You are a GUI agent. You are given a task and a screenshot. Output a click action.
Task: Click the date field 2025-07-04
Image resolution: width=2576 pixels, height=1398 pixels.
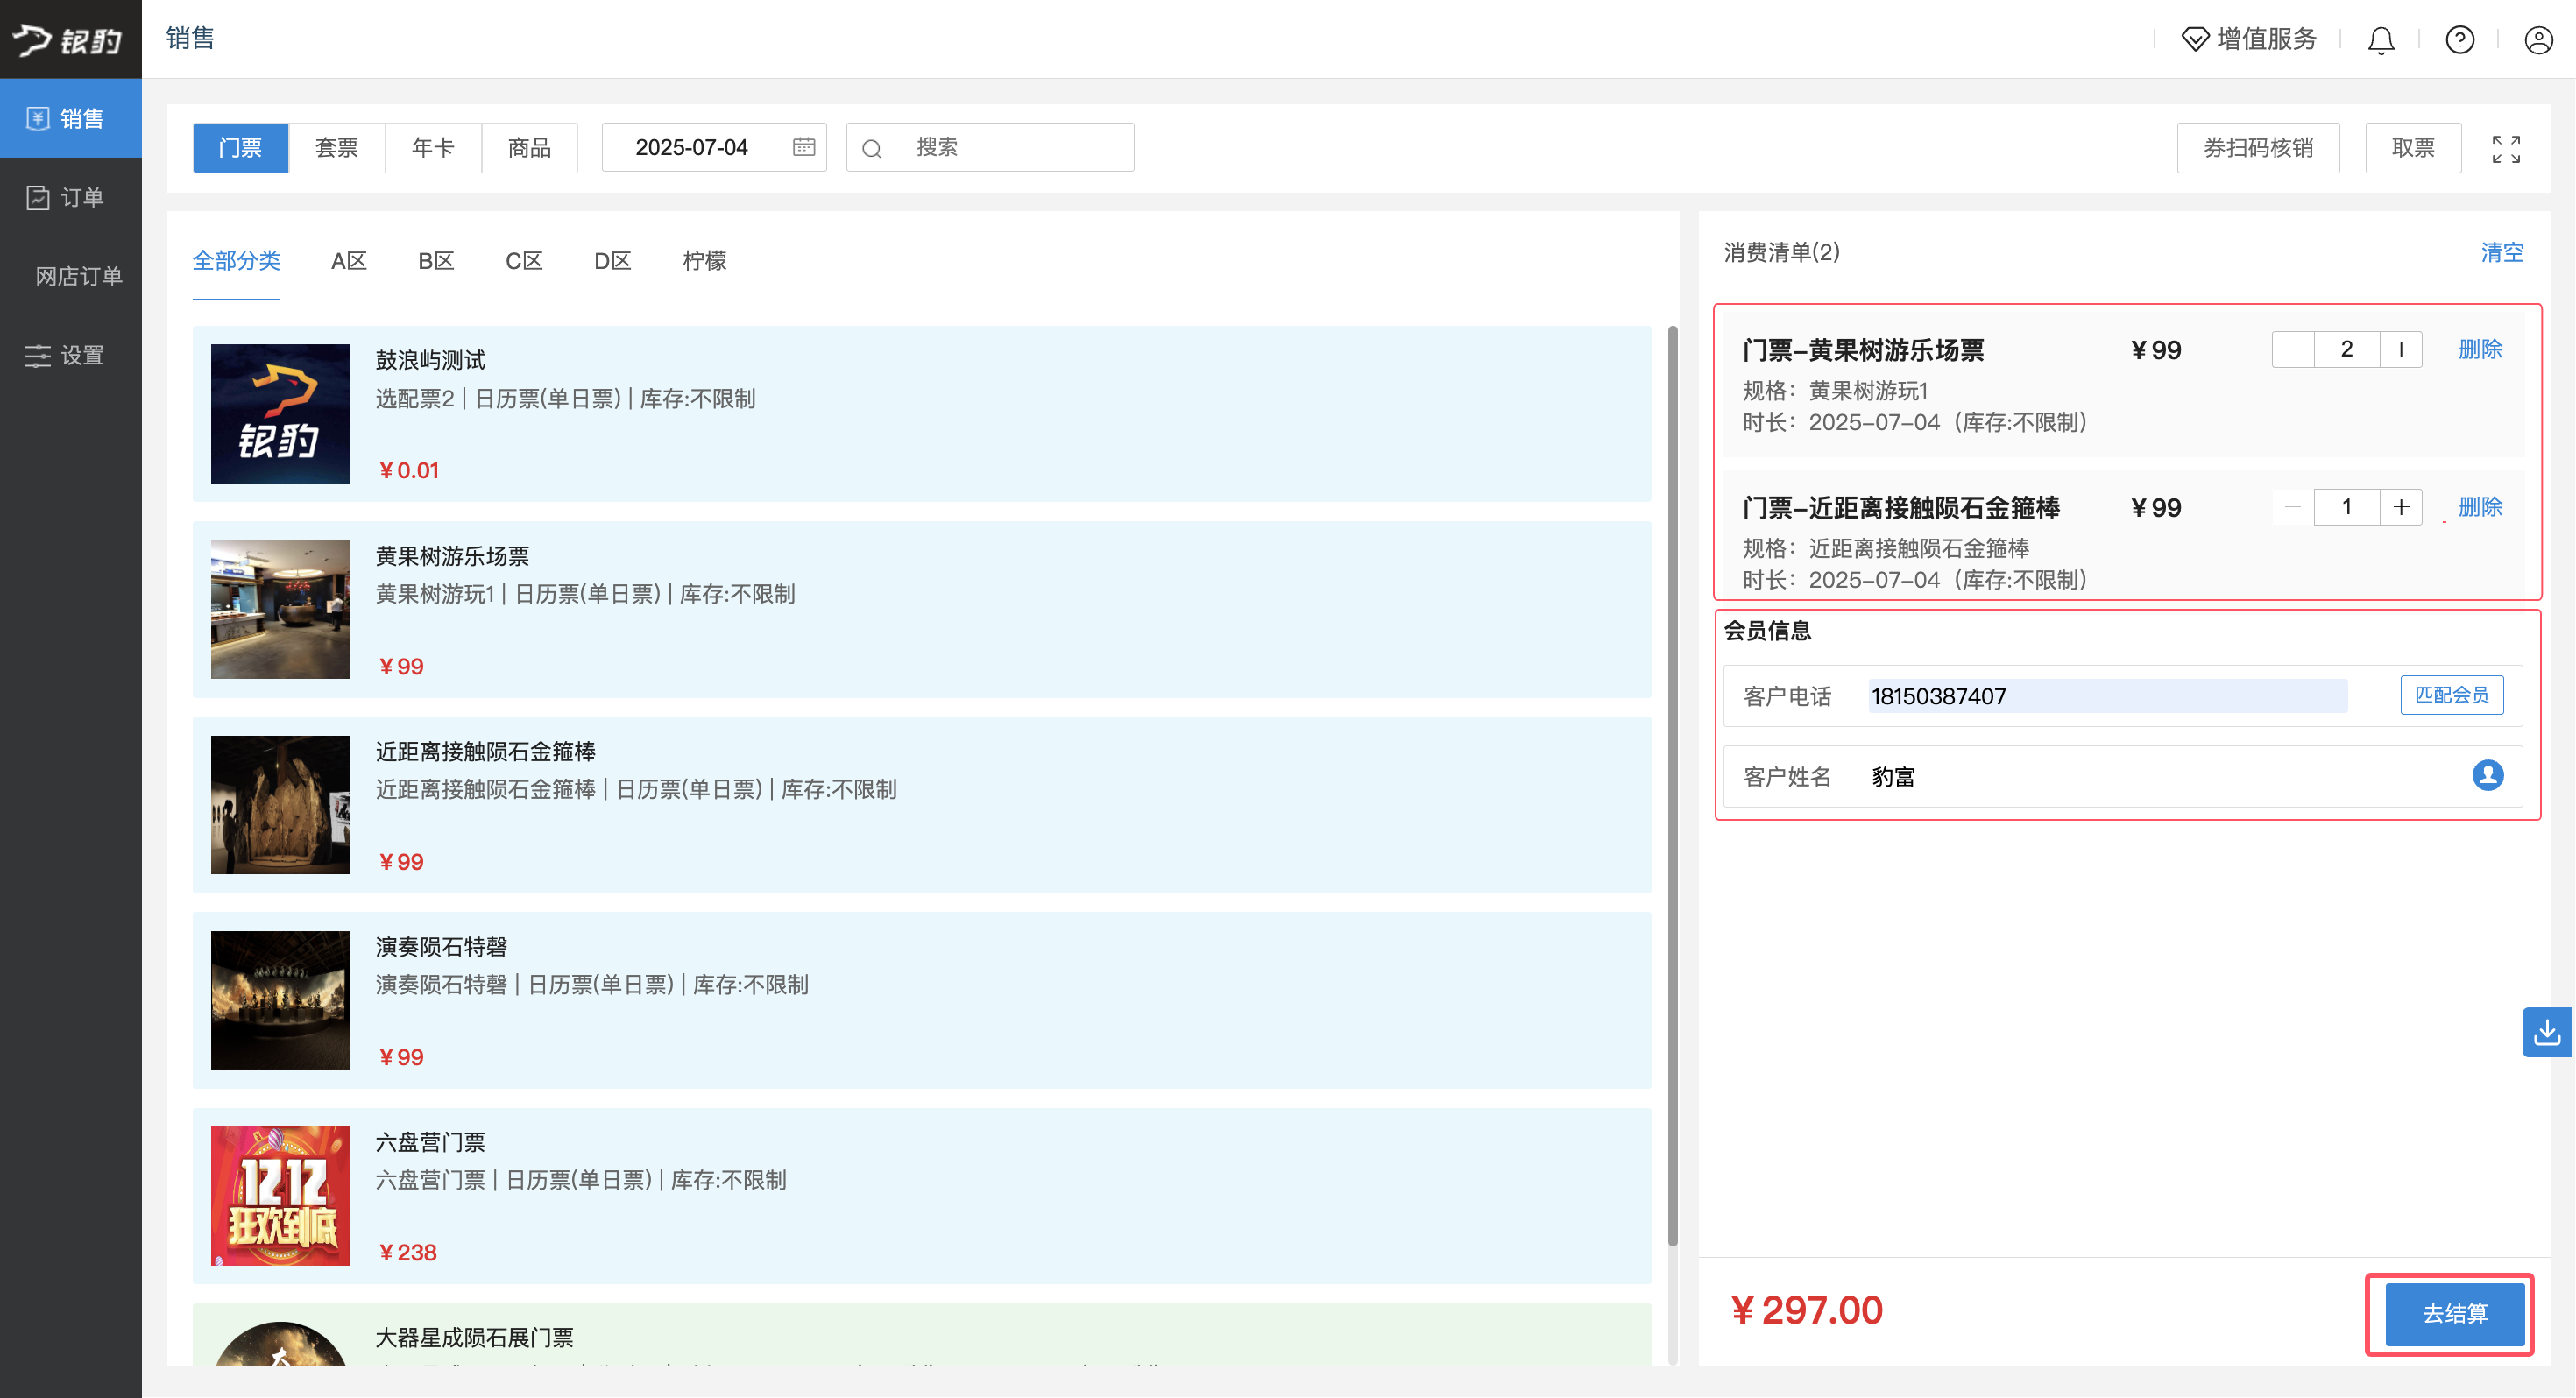714,148
